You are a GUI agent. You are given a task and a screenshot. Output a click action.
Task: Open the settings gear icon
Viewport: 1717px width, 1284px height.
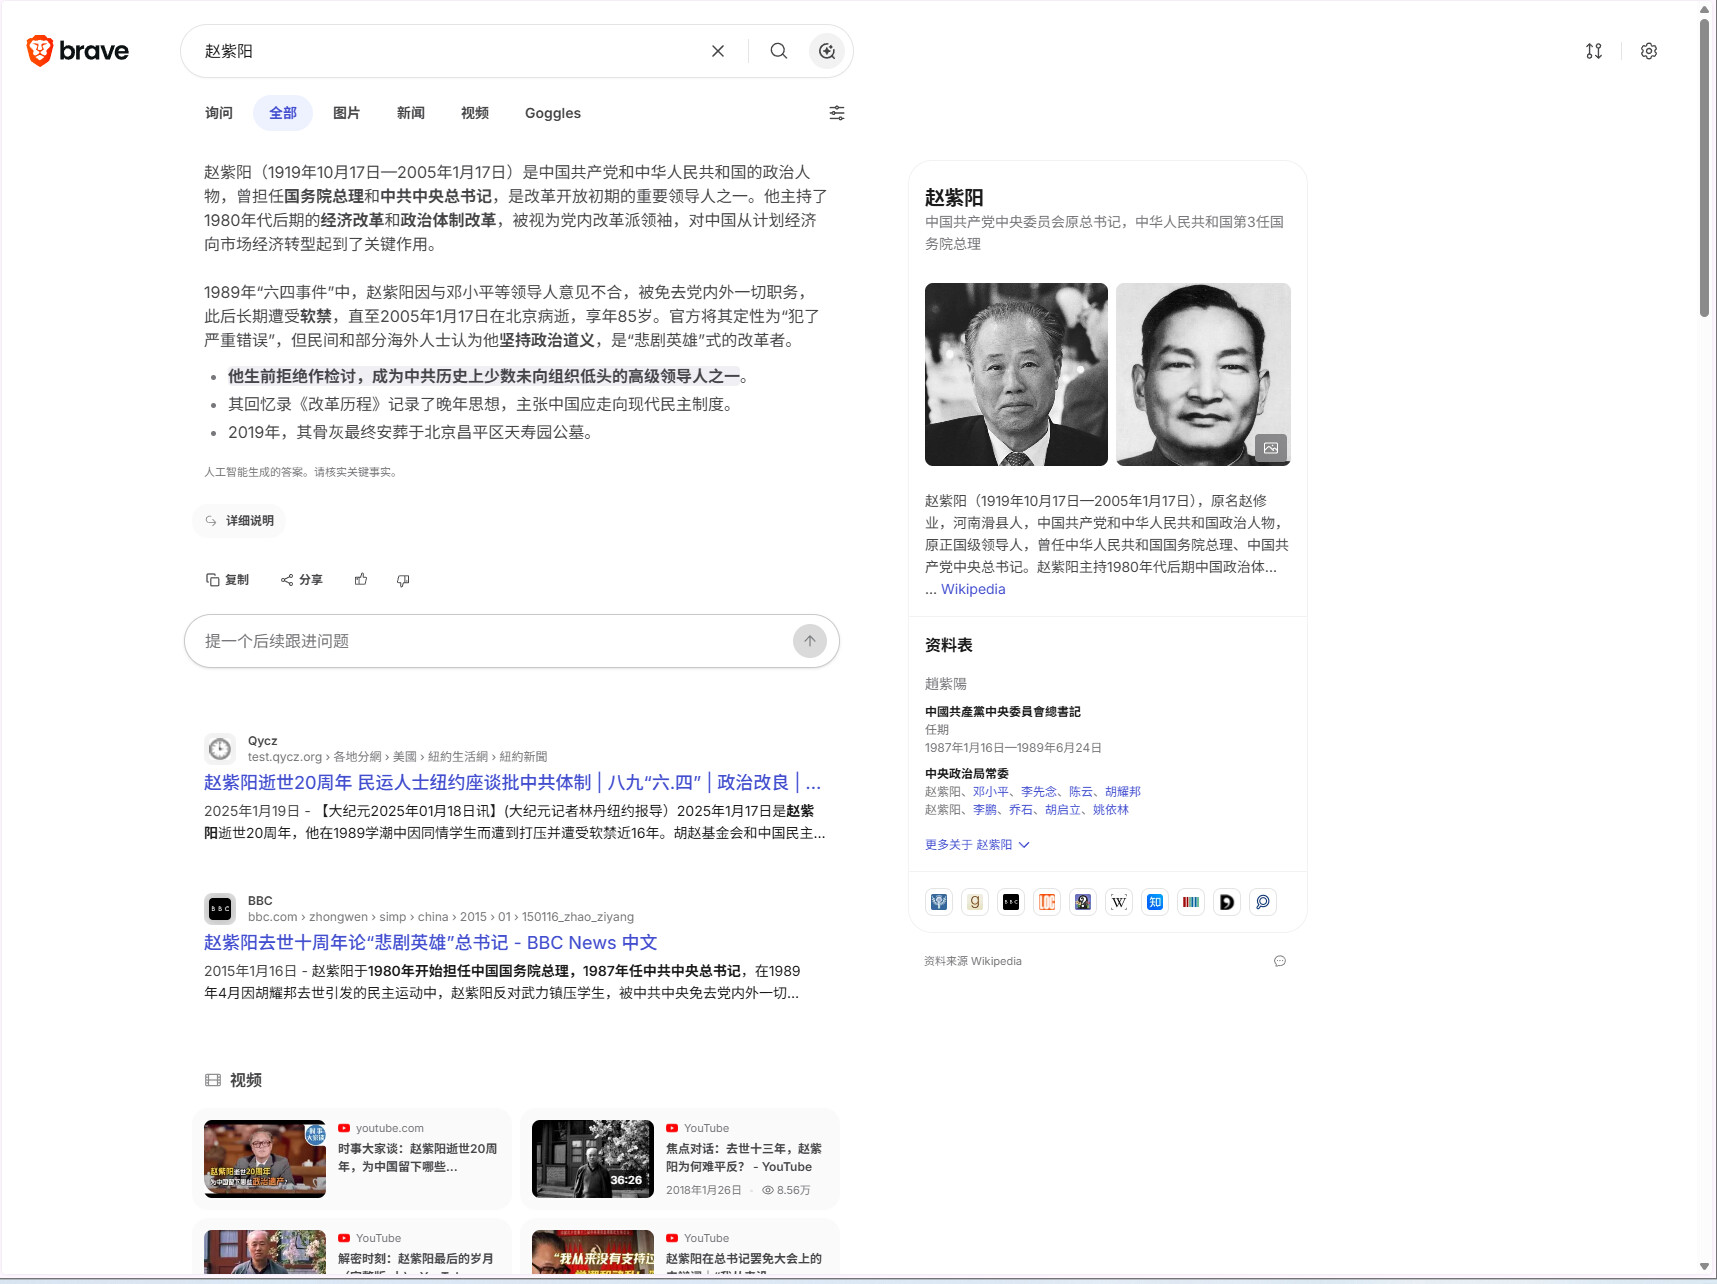[x=1649, y=51]
